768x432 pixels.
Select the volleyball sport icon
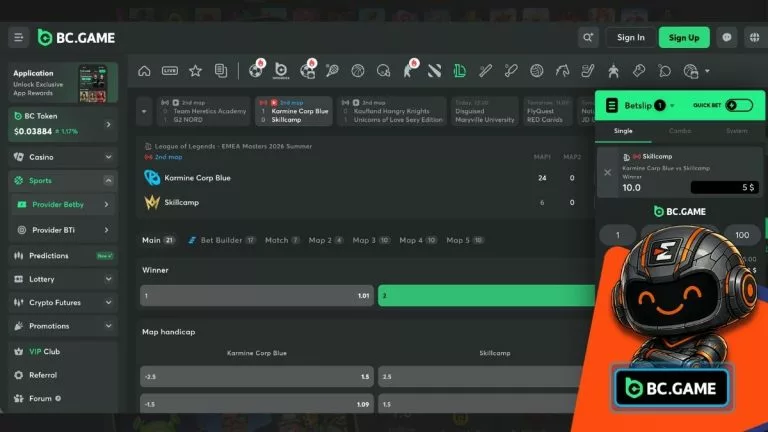click(536, 71)
